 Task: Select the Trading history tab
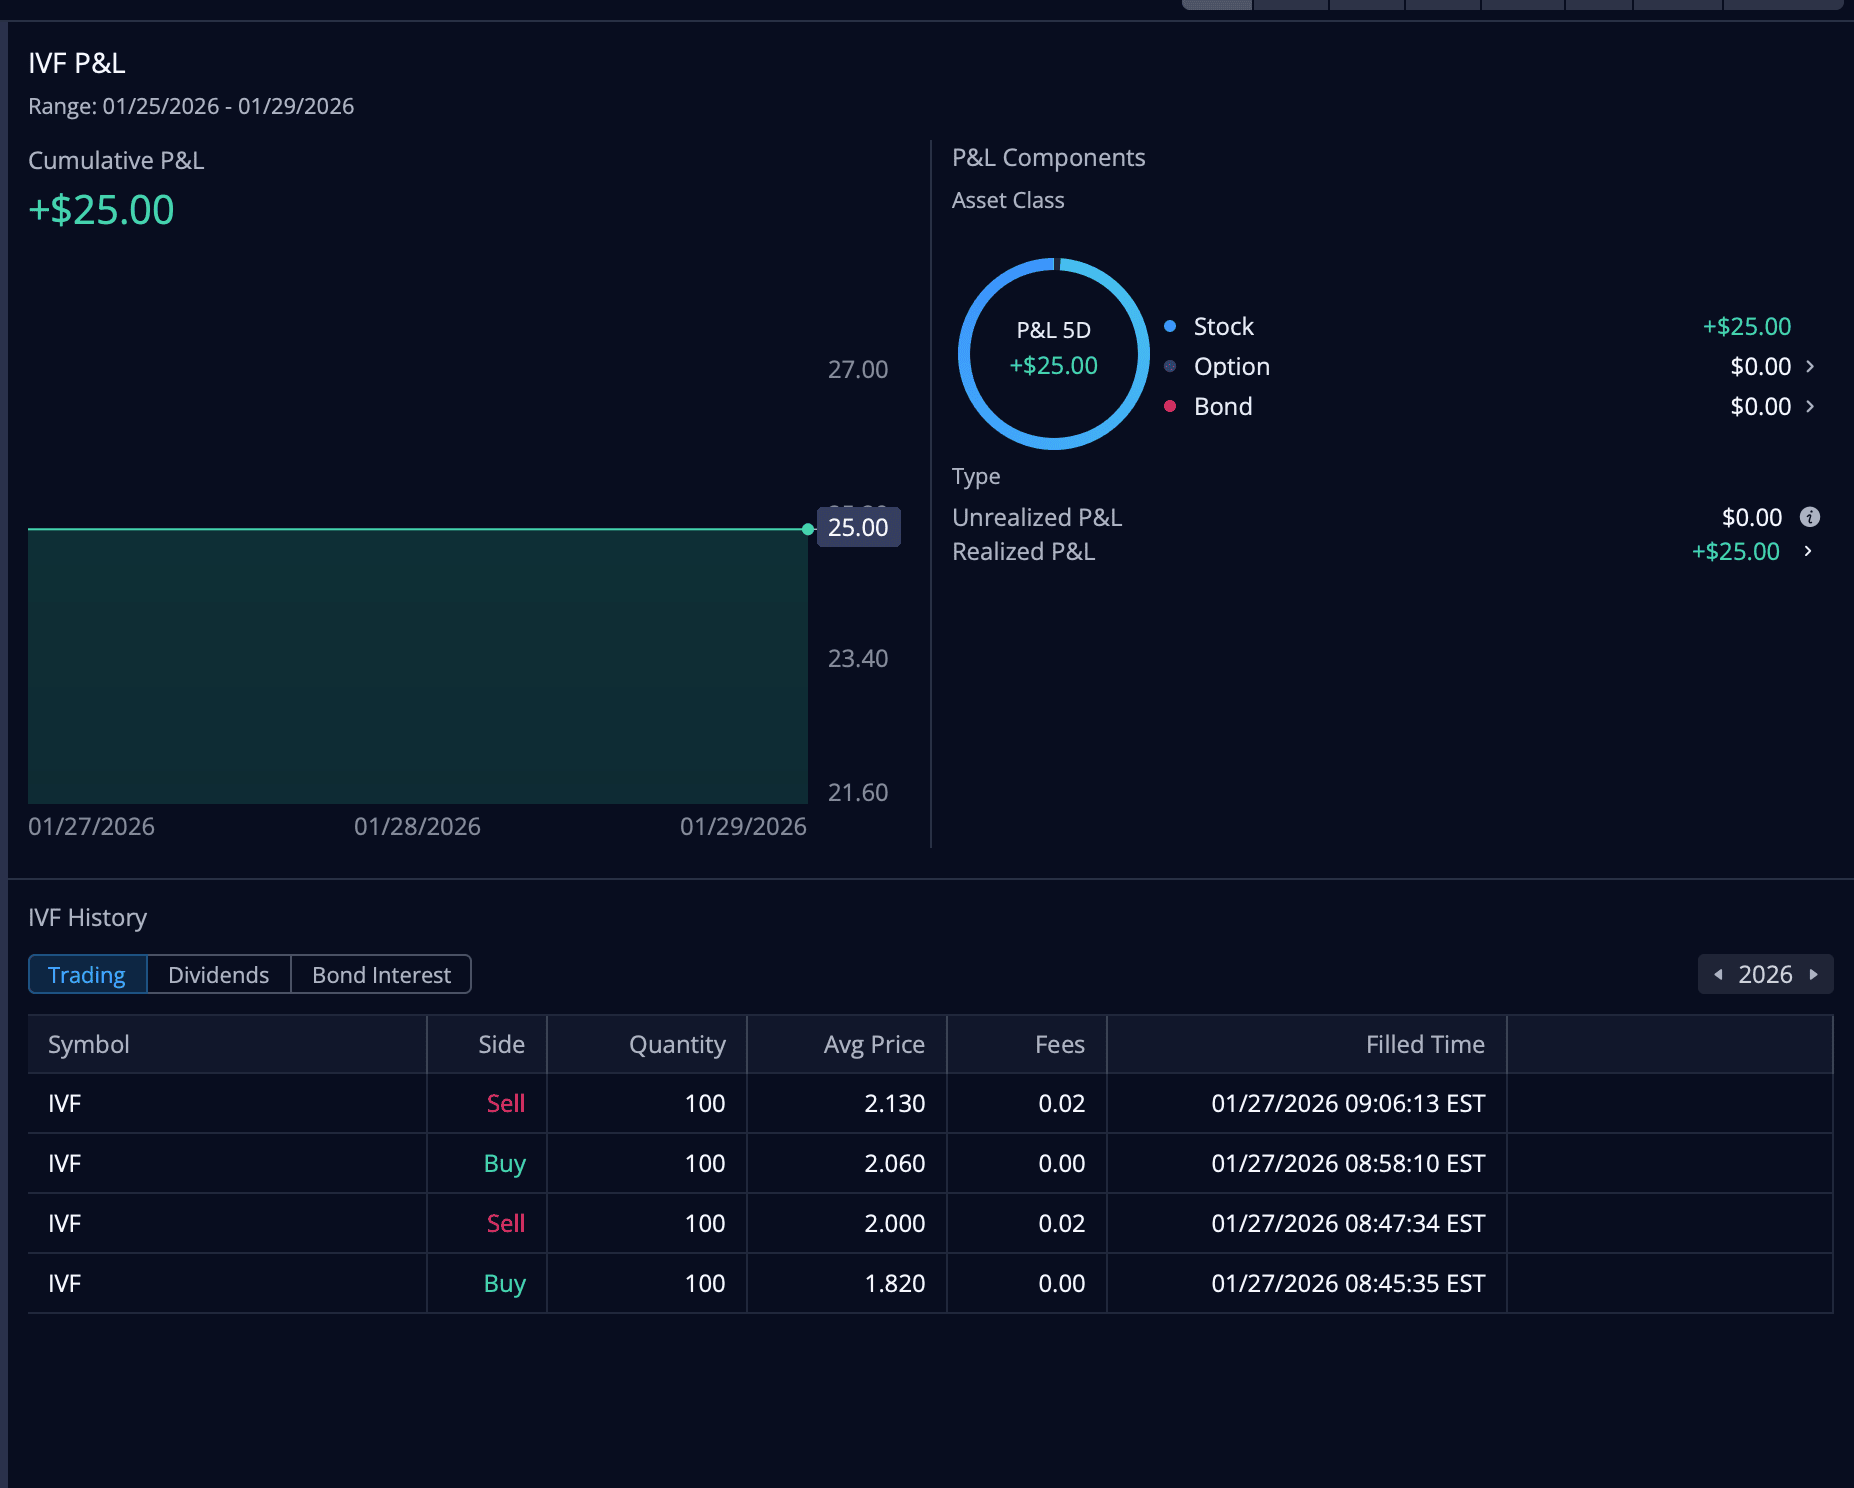(x=87, y=975)
